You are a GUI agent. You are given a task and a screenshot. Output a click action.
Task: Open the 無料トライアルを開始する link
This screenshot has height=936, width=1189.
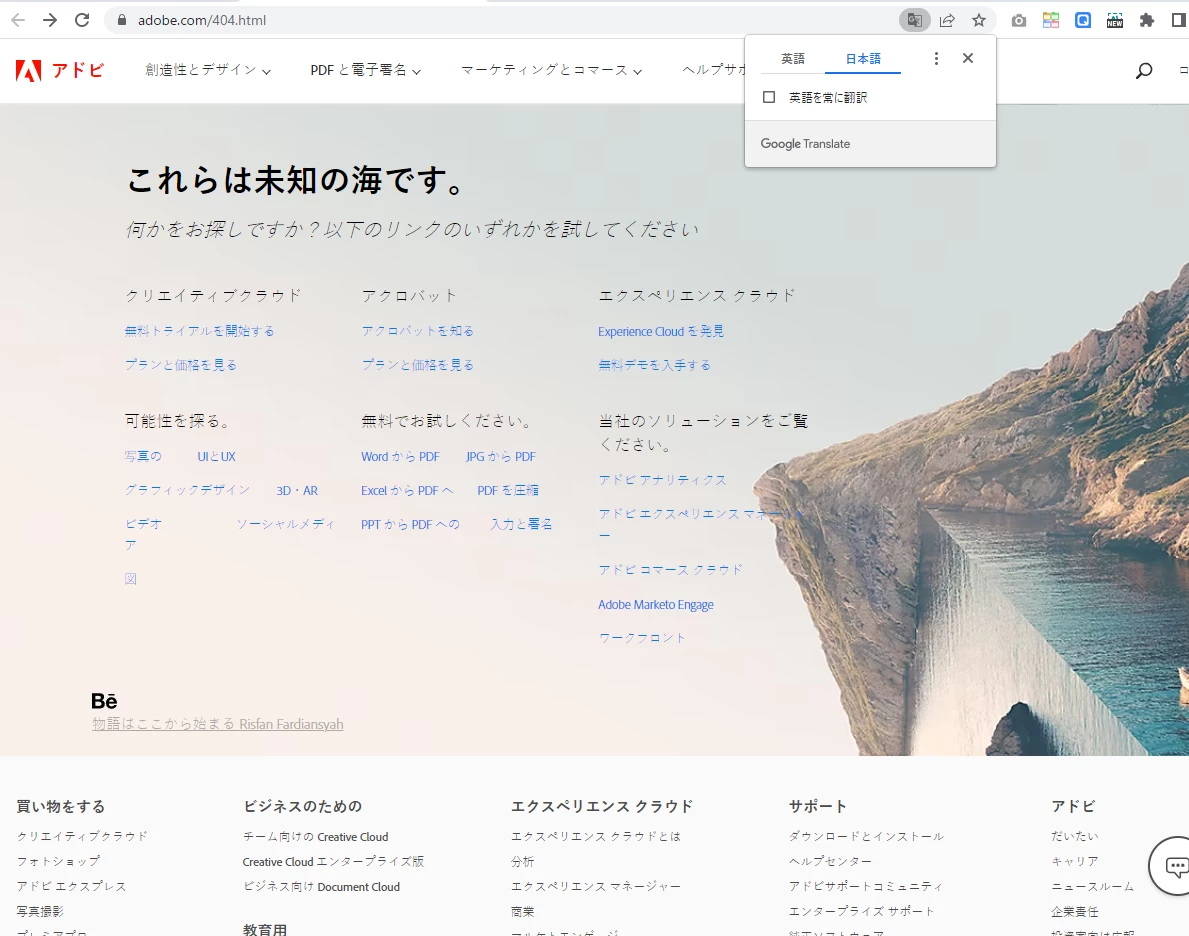pos(199,331)
